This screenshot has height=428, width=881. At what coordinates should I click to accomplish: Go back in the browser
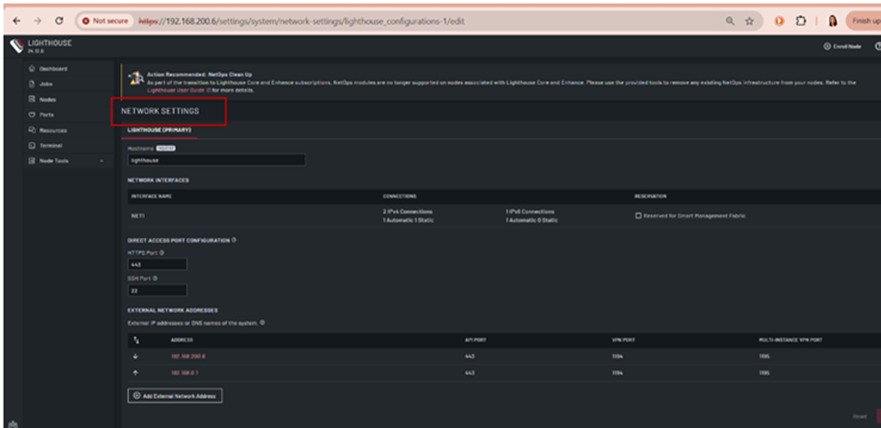tap(17, 21)
